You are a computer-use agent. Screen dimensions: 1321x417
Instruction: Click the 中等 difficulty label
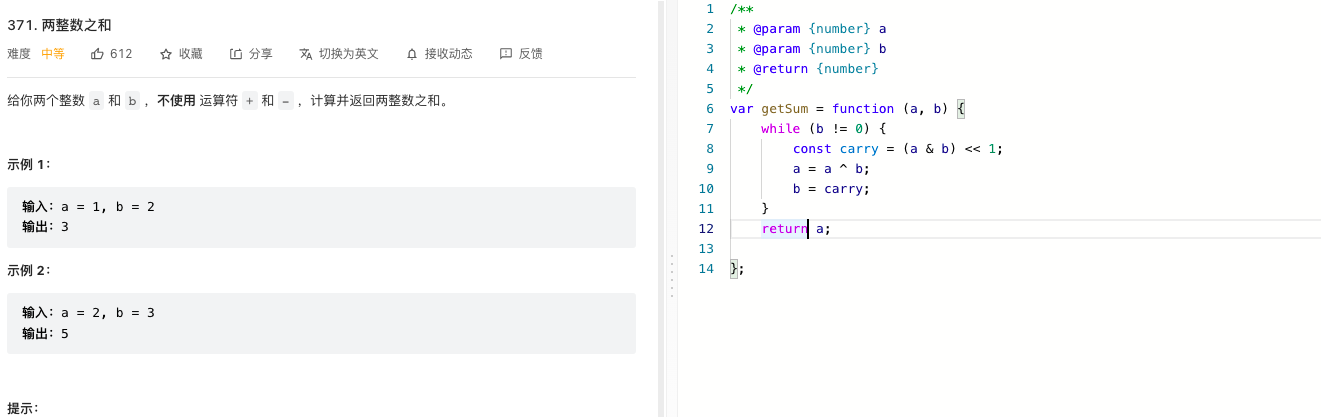(x=53, y=54)
